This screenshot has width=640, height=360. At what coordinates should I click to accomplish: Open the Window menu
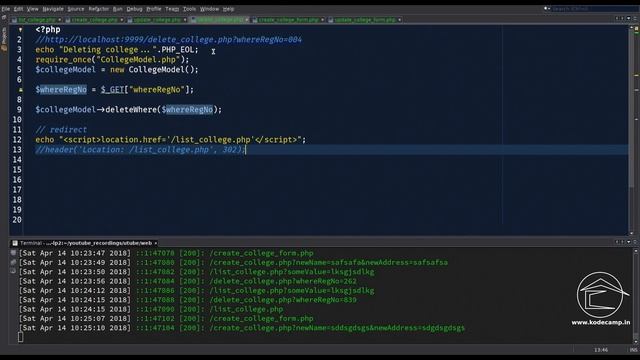[209, 9]
